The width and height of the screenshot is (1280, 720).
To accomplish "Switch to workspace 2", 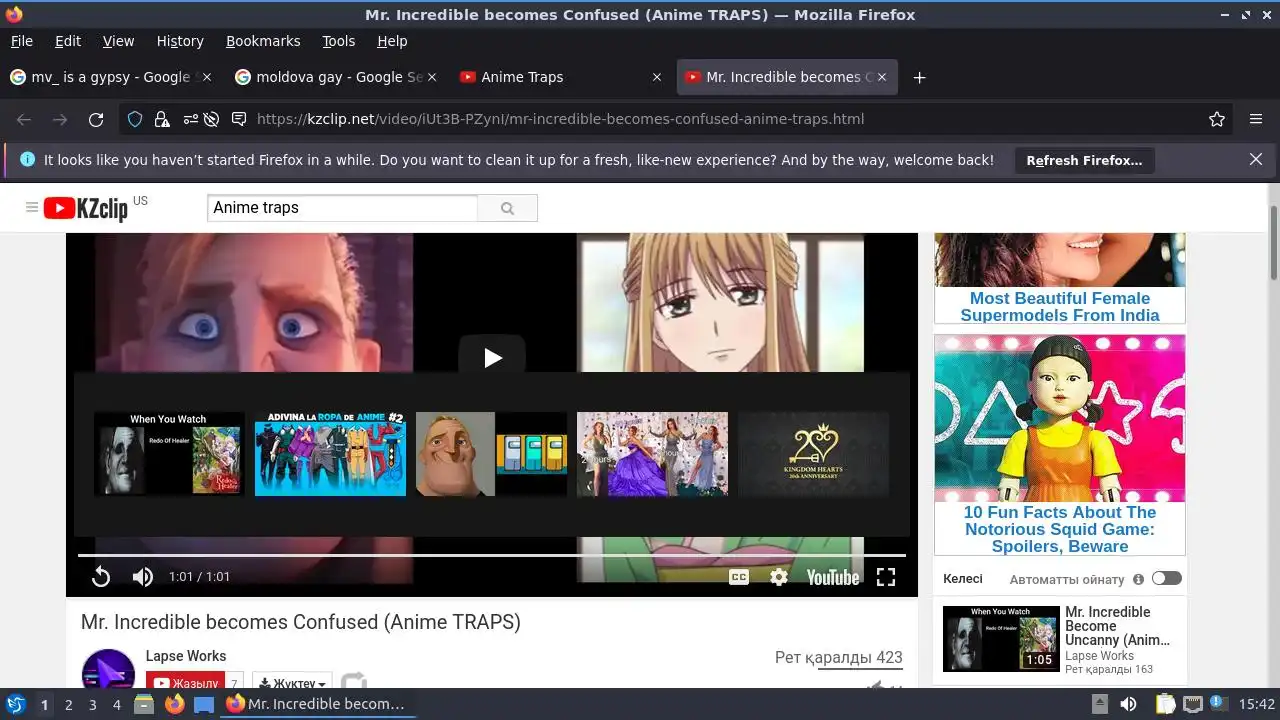I will click(x=68, y=705).
